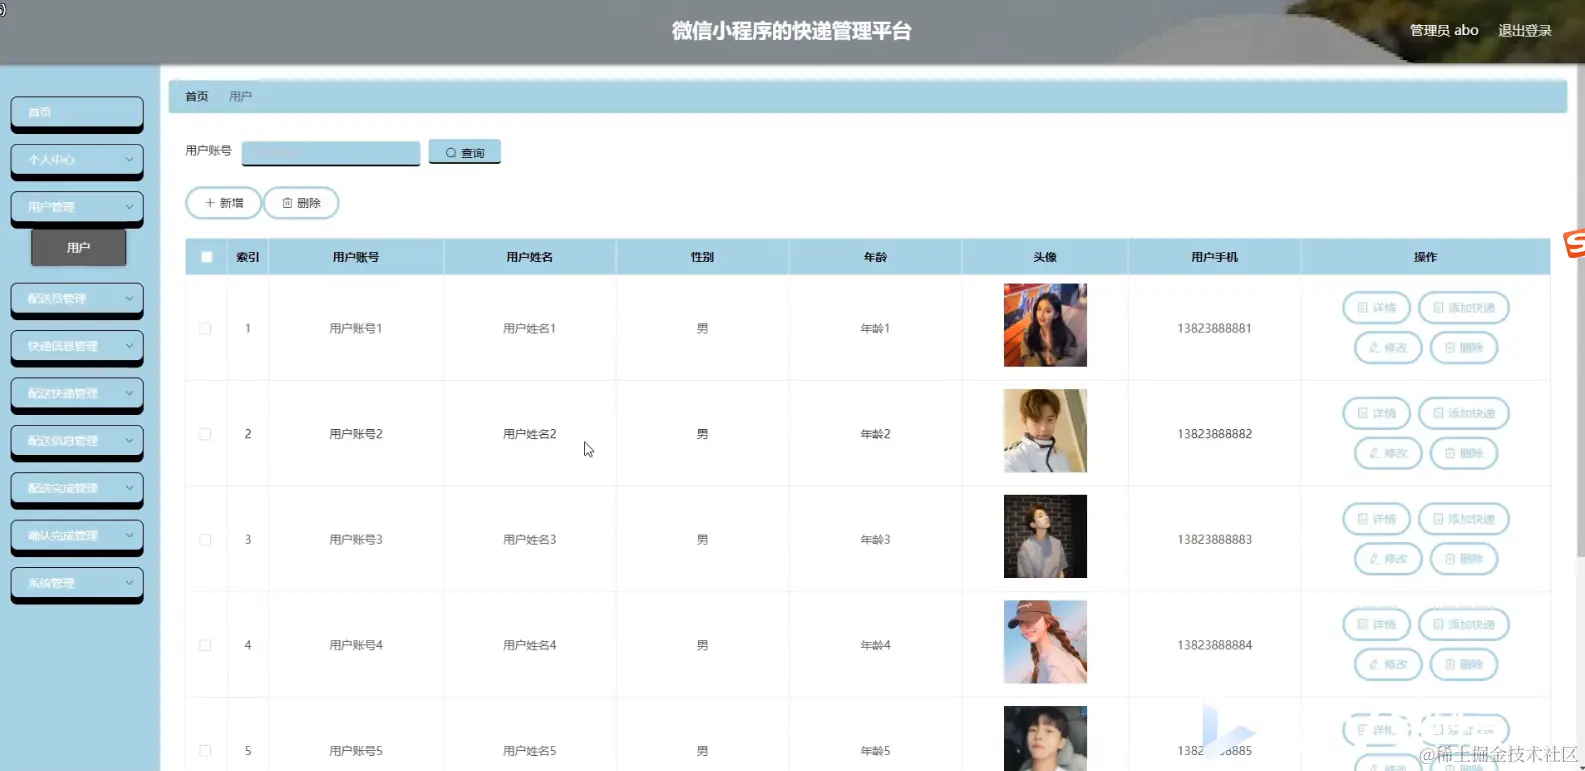Screen dimensions: 1585x771
Task: Expand the 配送信息管理 sidebar menu
Action: [x=77, y=441]
